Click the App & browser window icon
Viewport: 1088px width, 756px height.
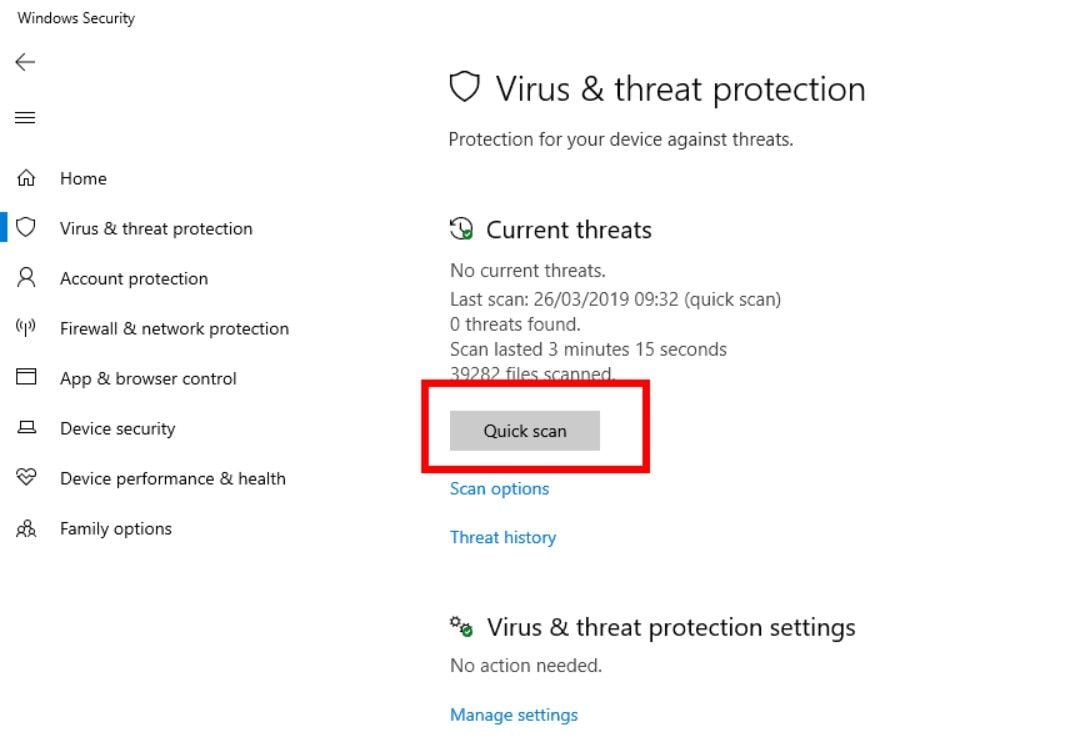click(x=27, y=378)
